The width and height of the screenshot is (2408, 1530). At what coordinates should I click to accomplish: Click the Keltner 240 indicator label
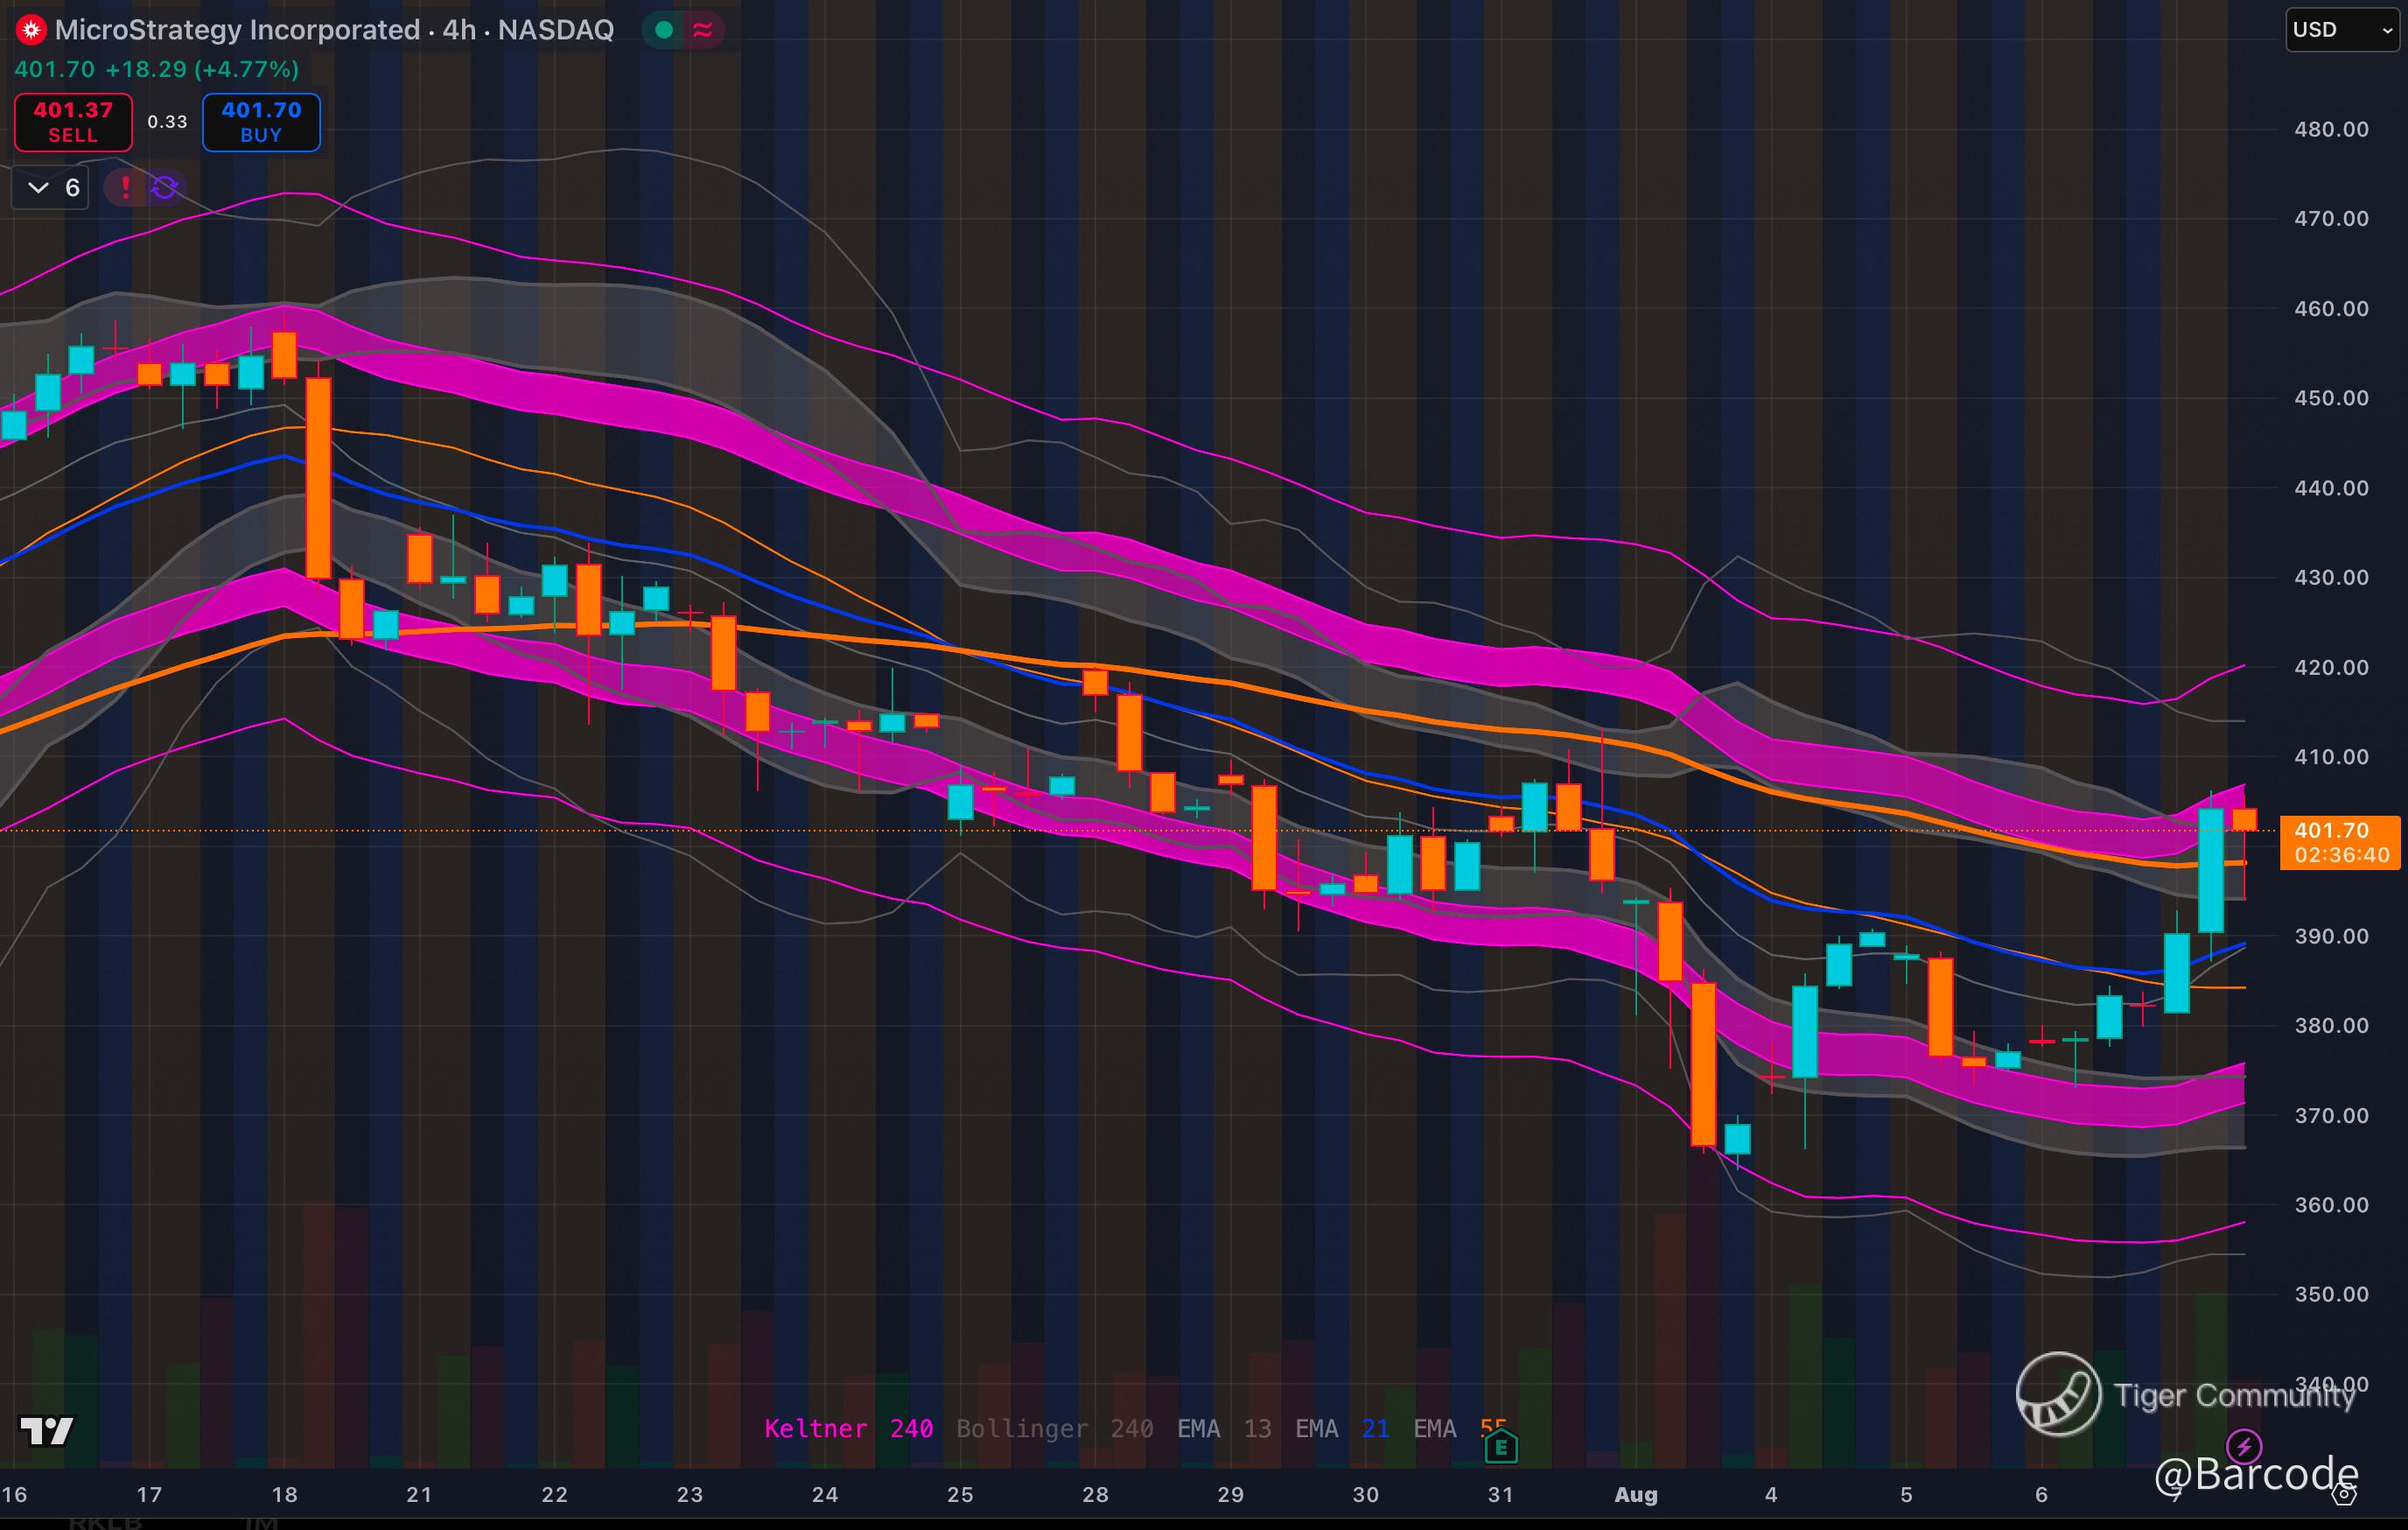click(848, 1428)
